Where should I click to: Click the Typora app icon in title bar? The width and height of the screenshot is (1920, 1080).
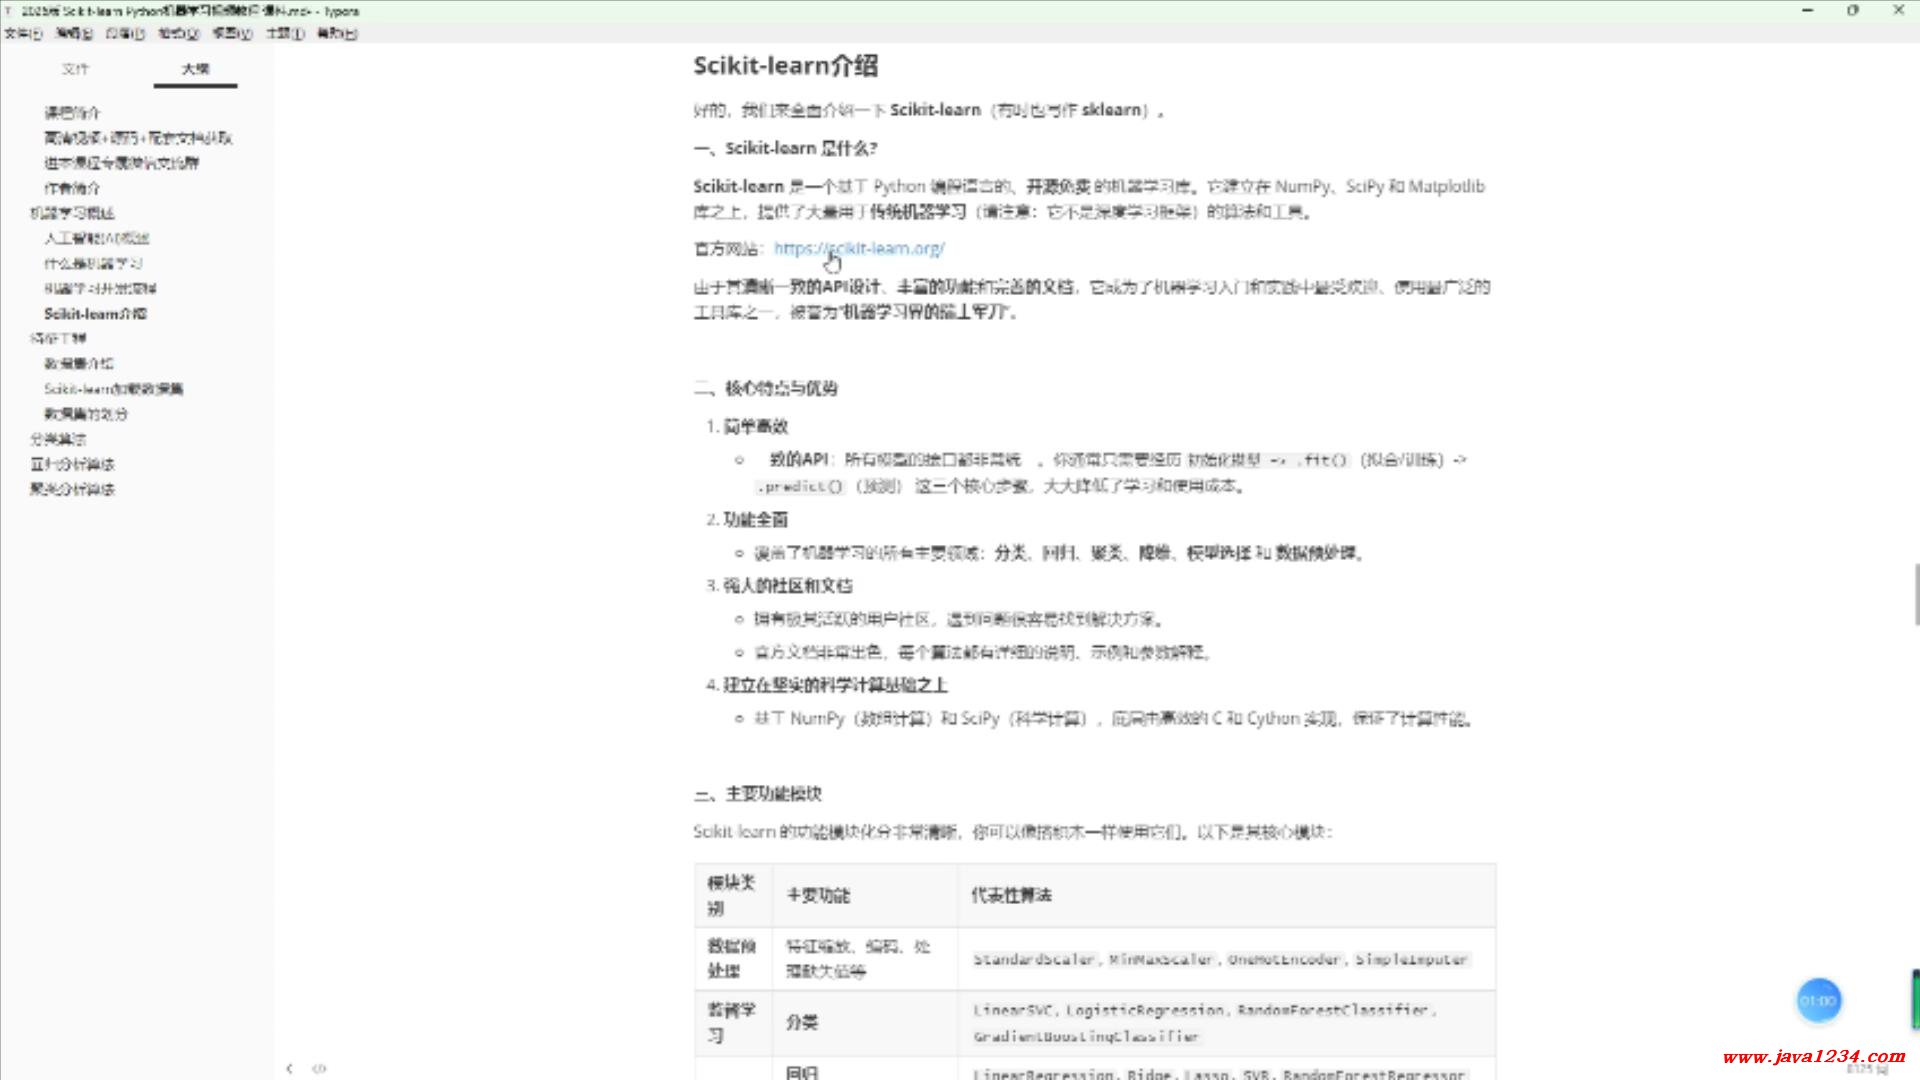pyautogui.click(x=9, y=11)
